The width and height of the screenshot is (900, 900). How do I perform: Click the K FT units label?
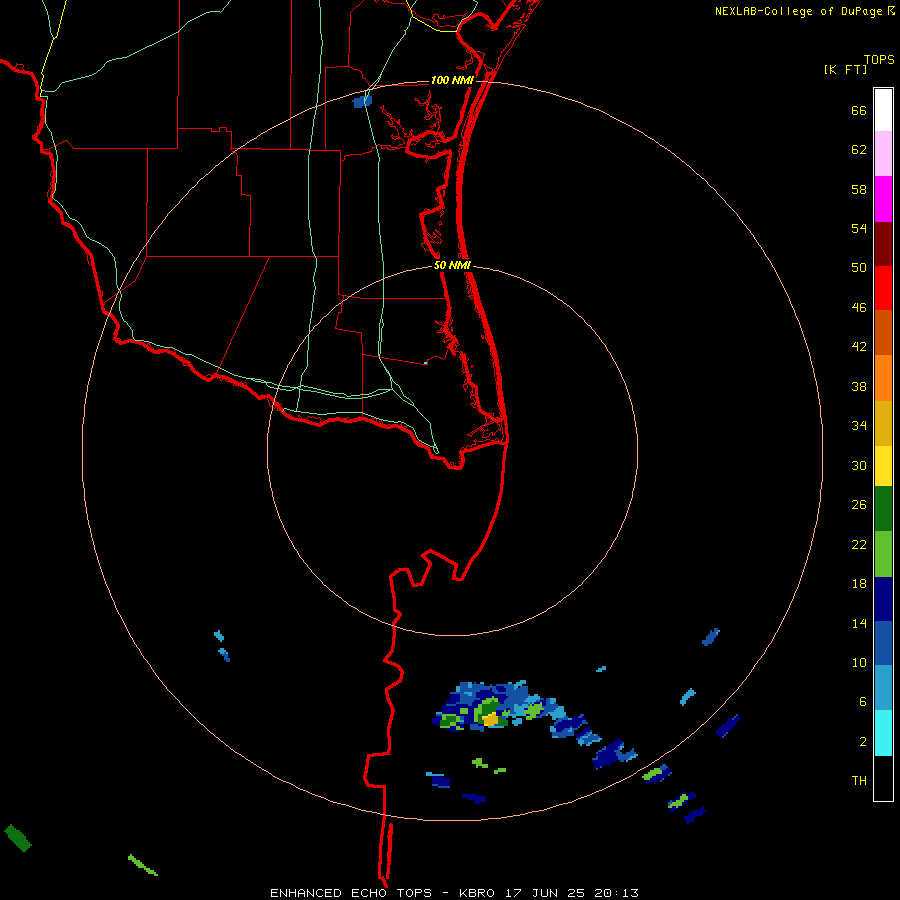point(845,69)
